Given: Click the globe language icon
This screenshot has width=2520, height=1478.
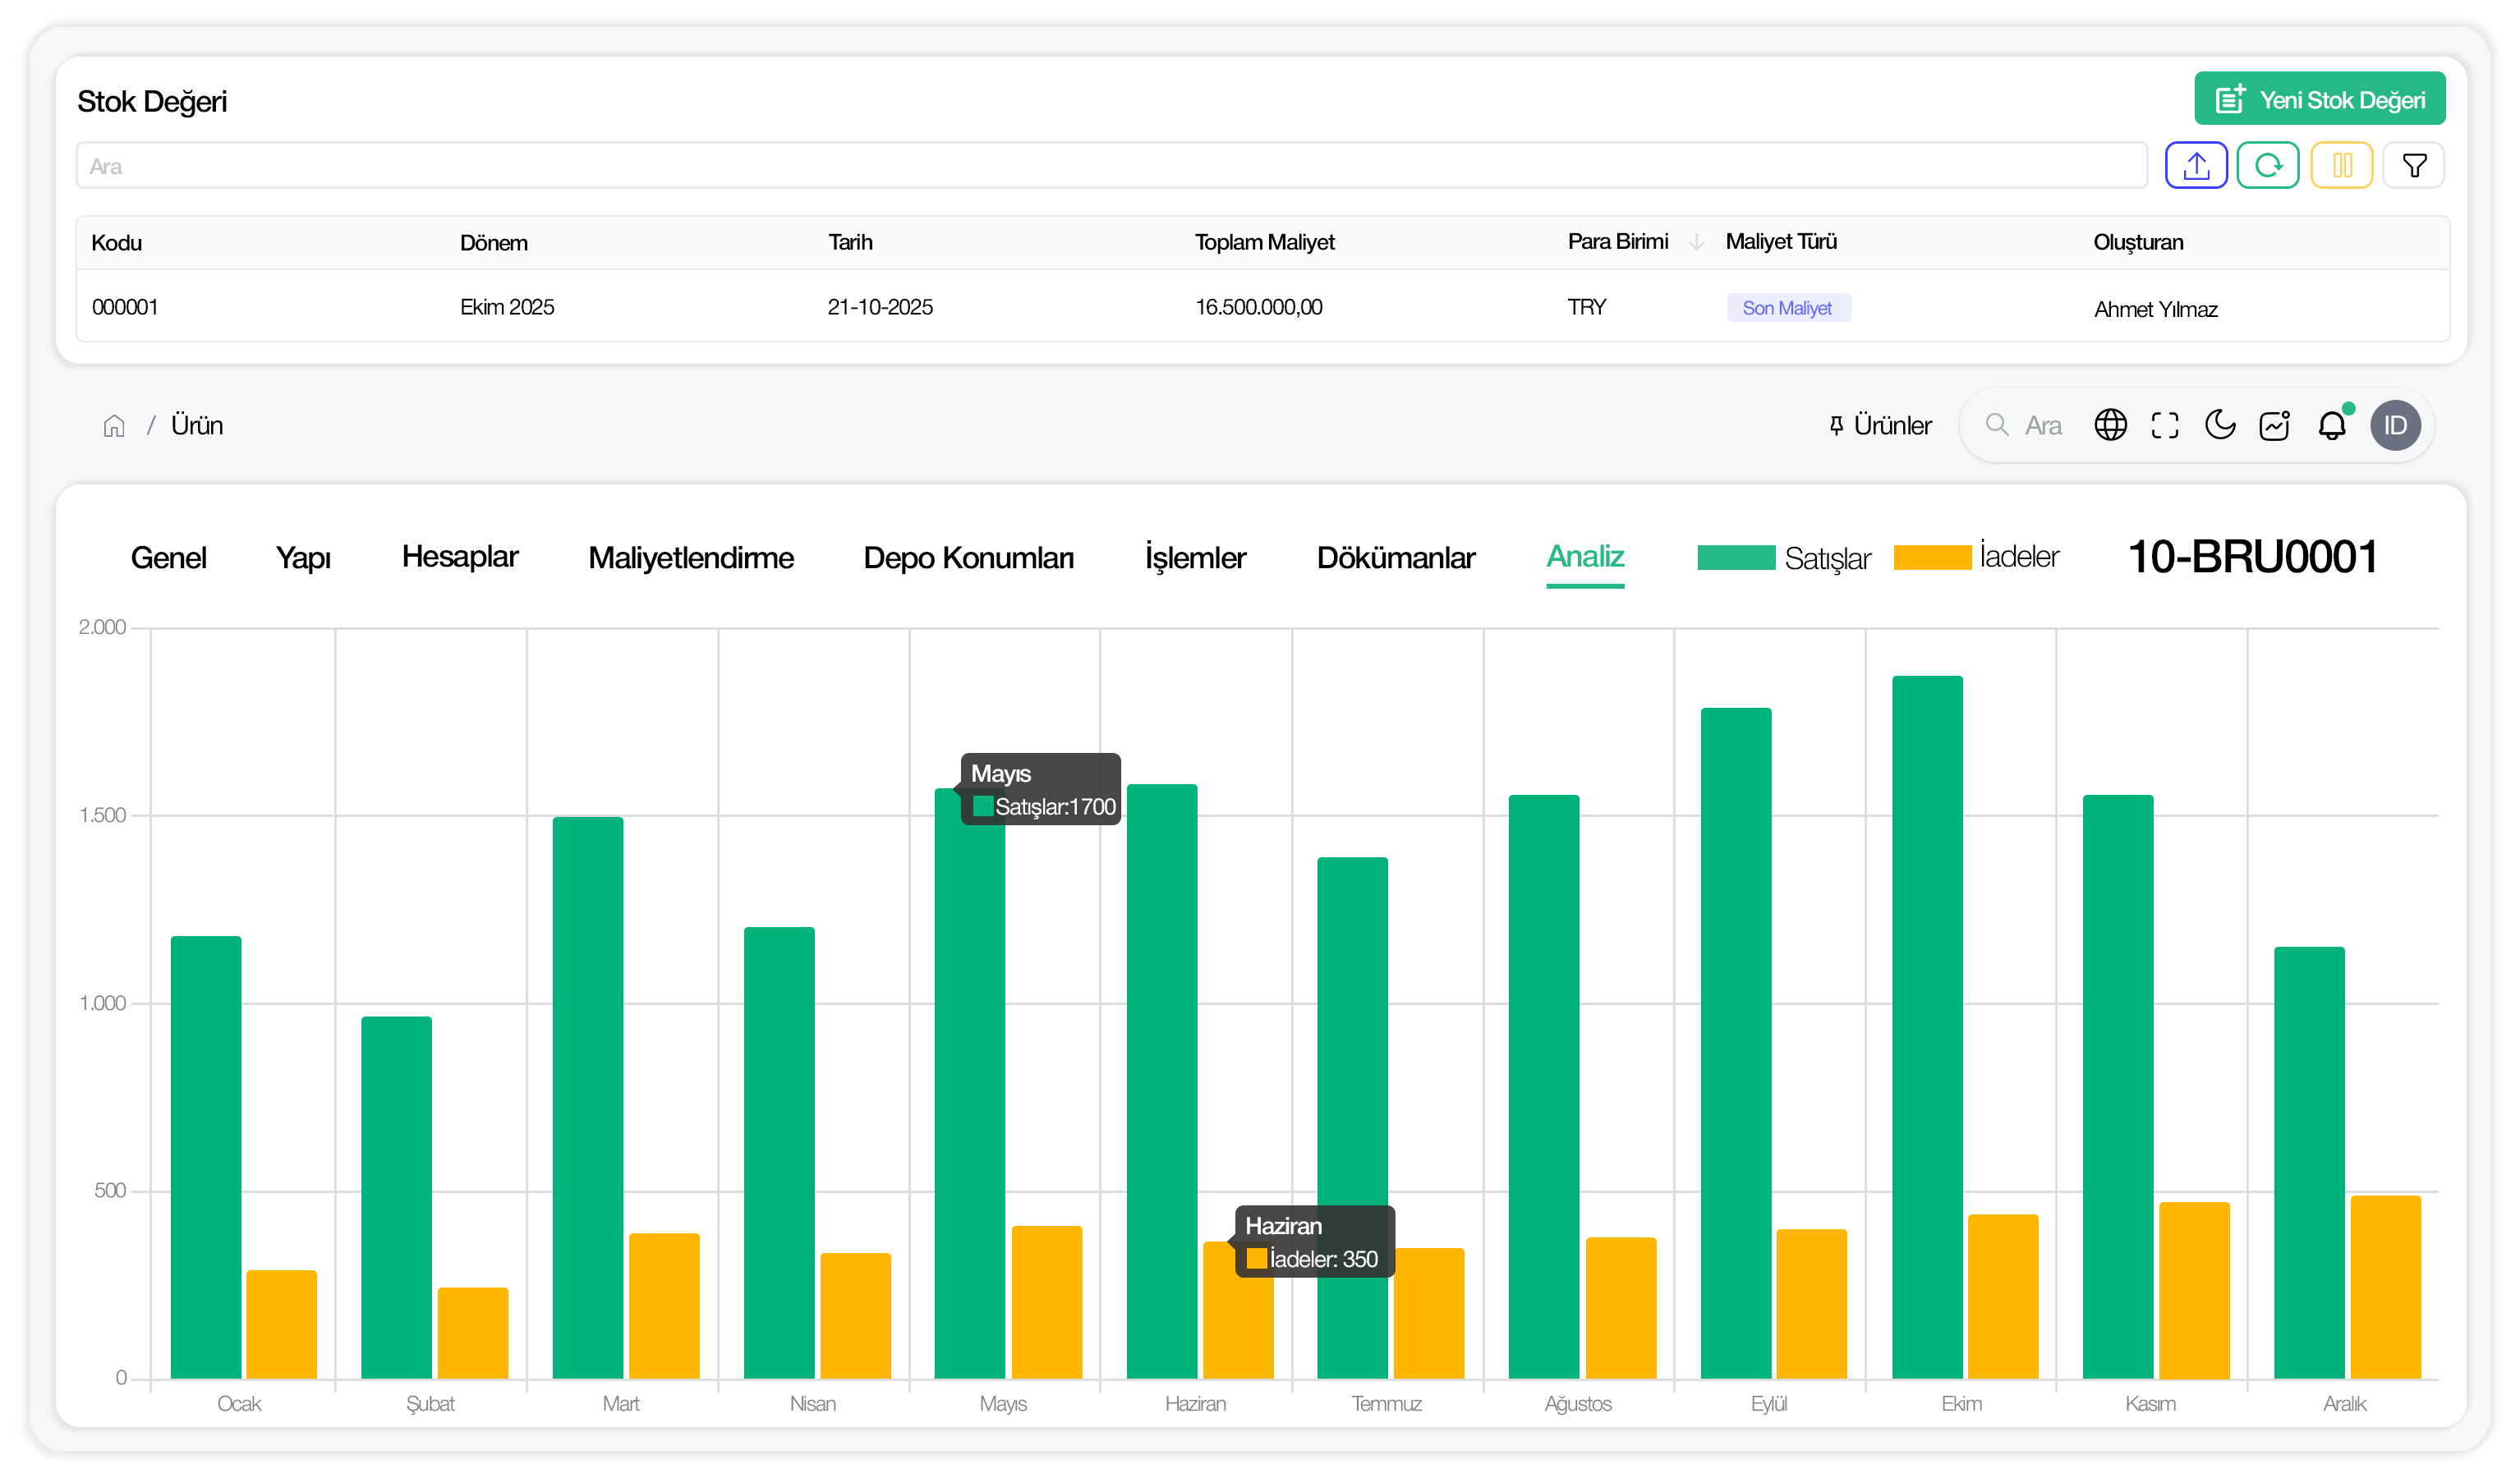Looking at the screenshot, I should click(2110, 425).
